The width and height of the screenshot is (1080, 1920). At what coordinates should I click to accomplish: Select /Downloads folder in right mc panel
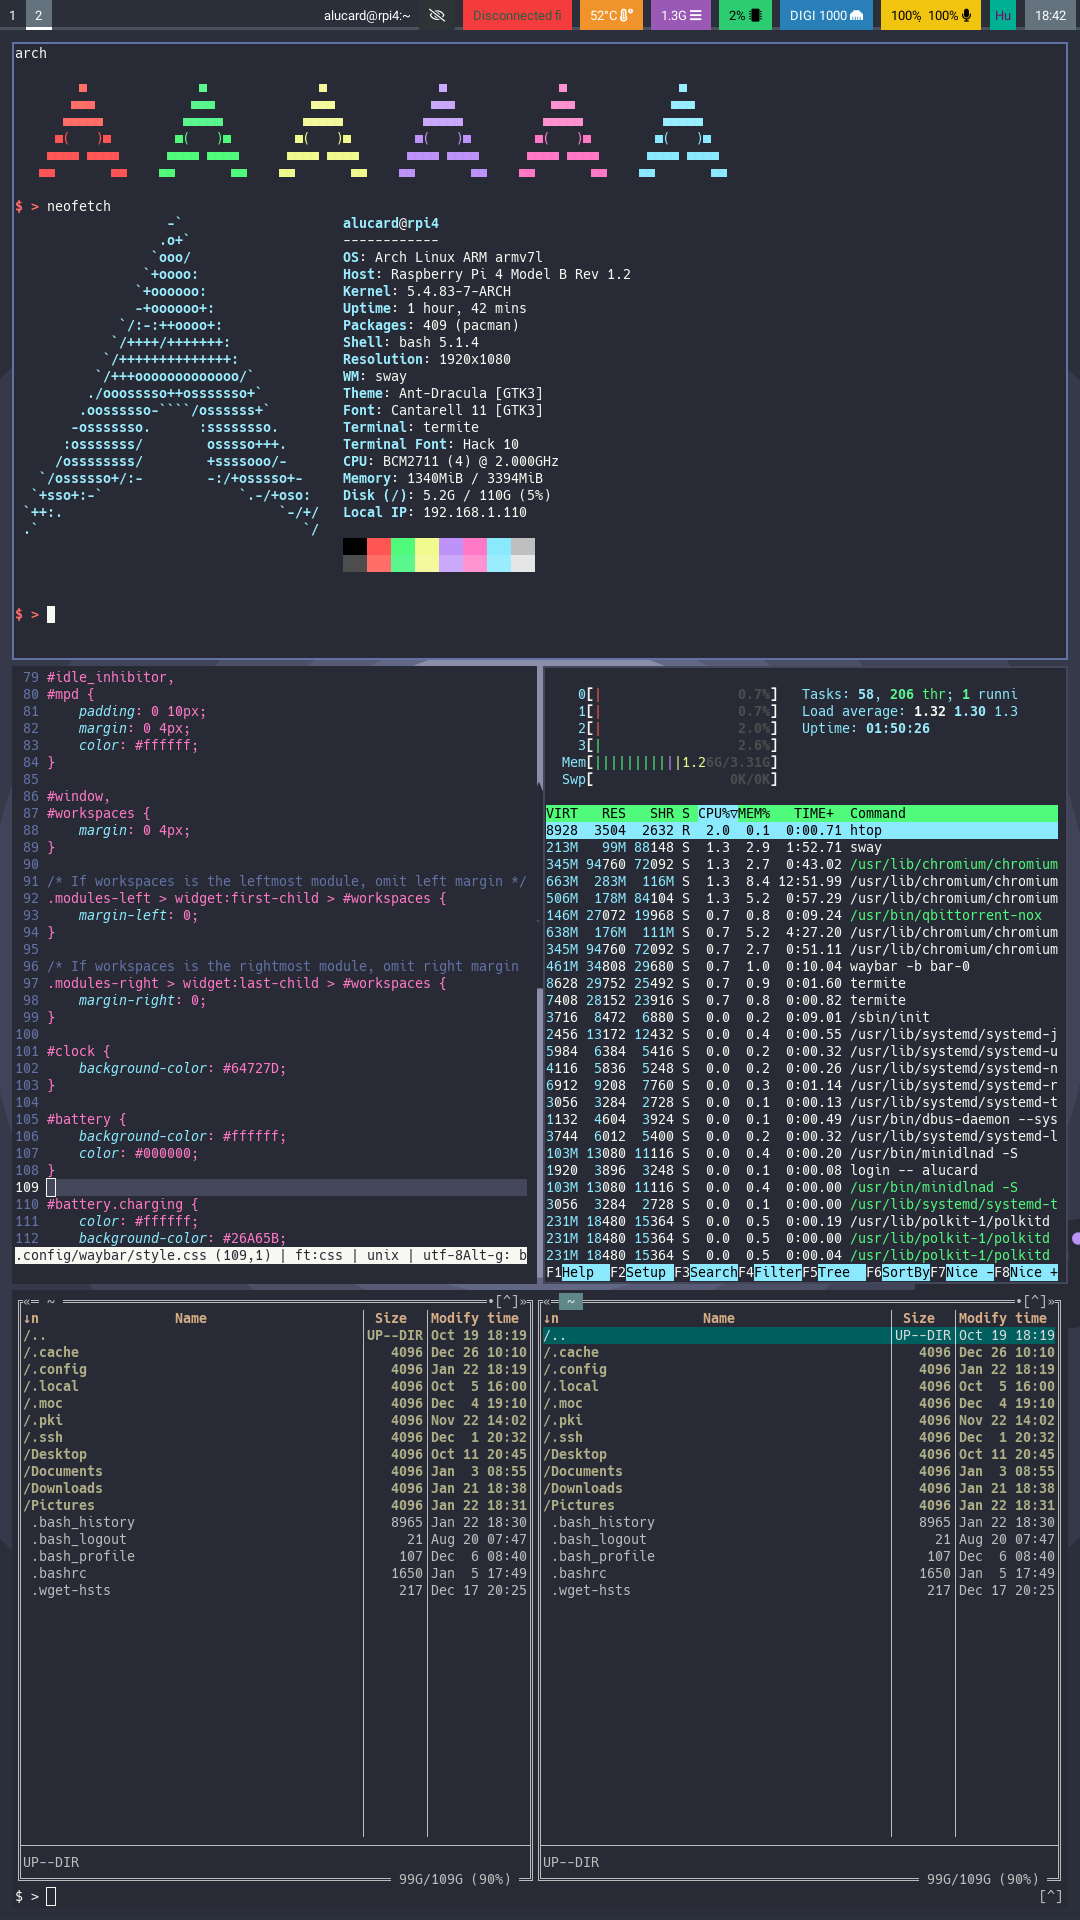(x=798, y=1488)
